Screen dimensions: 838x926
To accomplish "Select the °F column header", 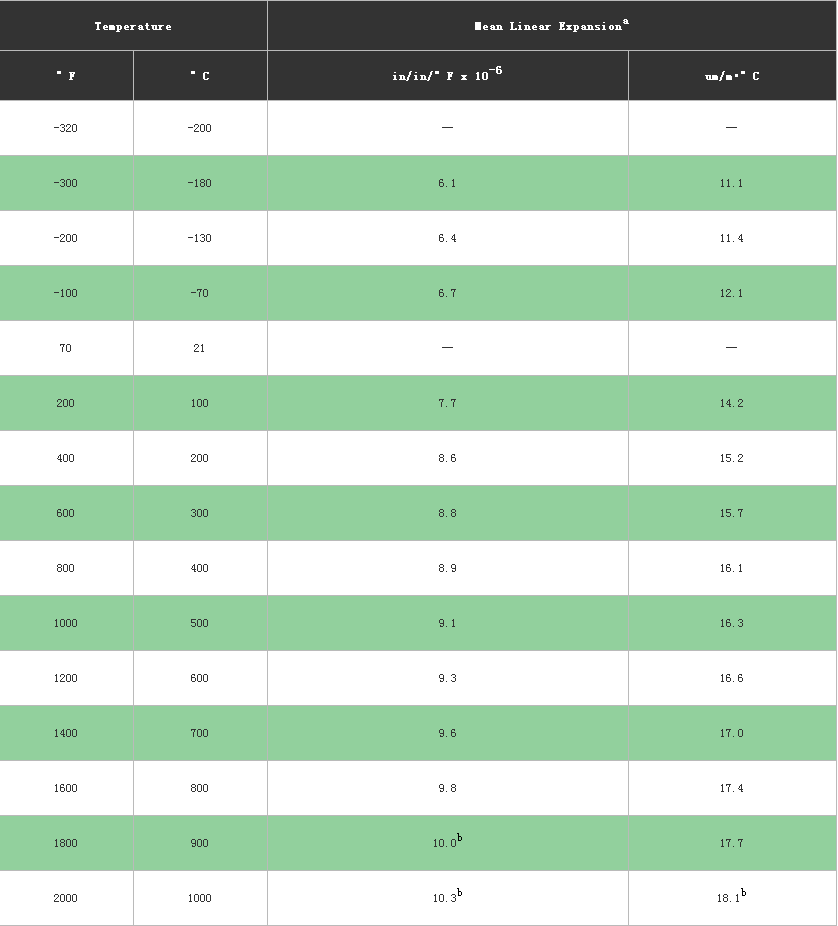I will coord(66,76).
